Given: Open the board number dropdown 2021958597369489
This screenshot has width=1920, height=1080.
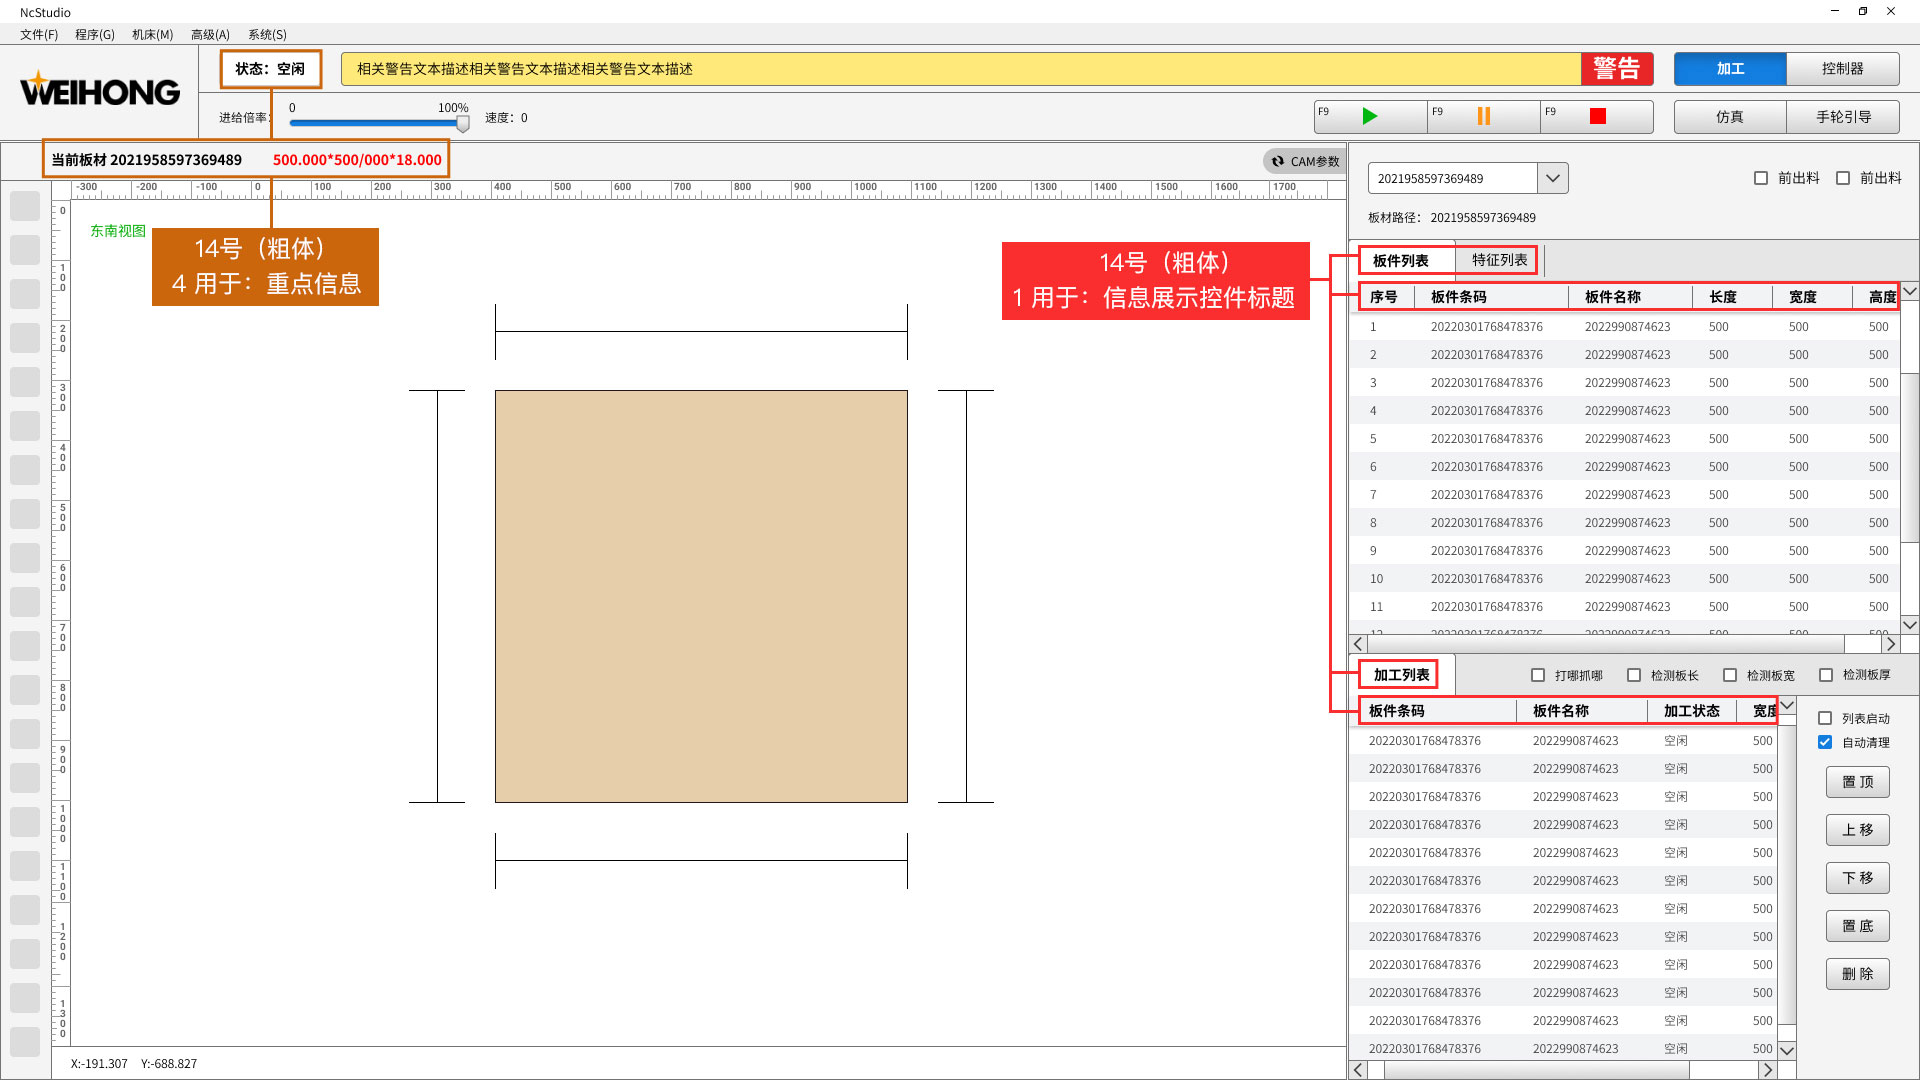Looking at the screenshot, I should (1552, 178).
